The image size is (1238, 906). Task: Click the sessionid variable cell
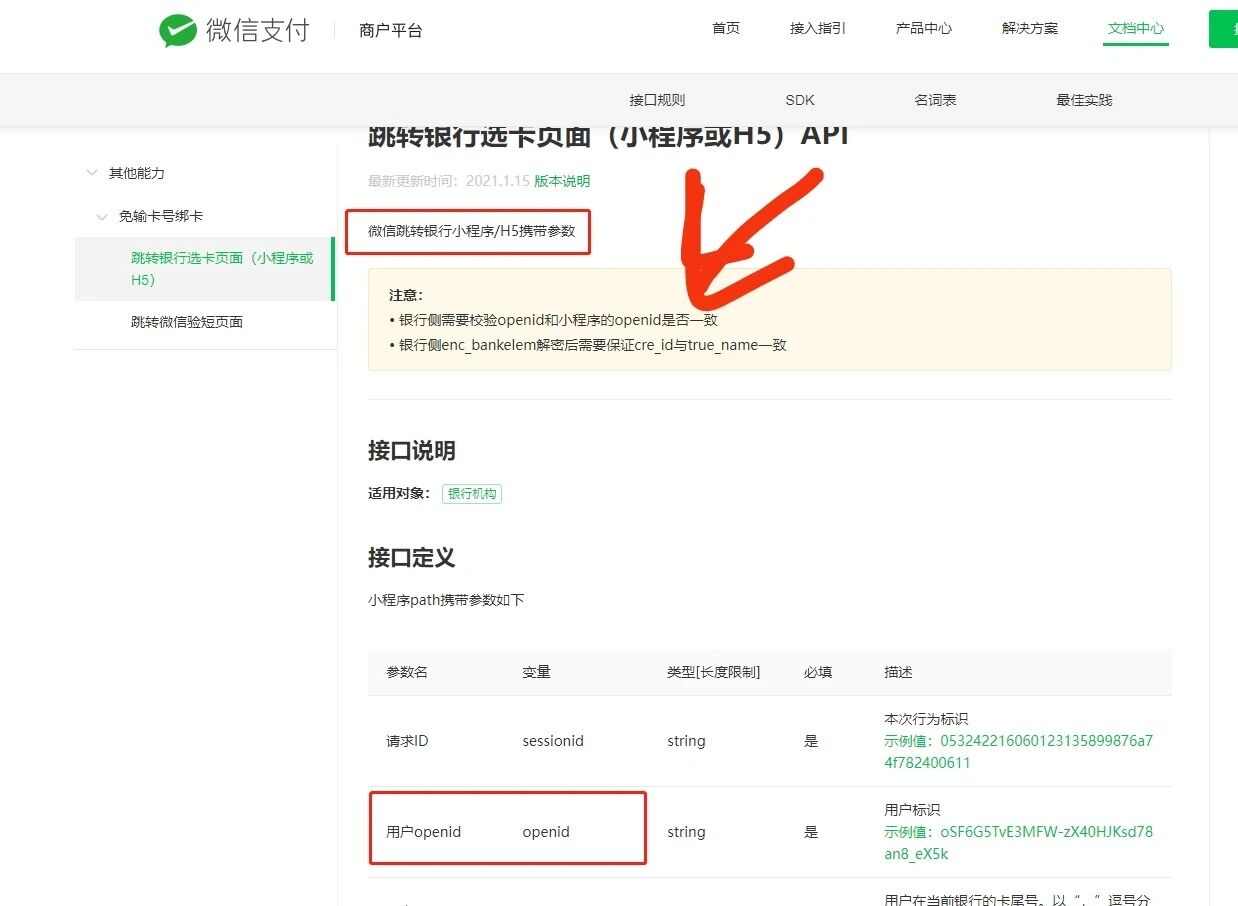pos(553,741)
